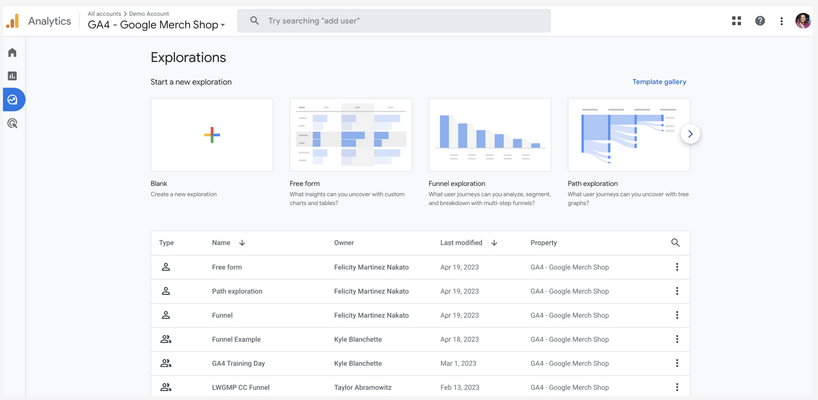Click the Feb 13, 2023 date cell
The width and height of the screenshot is (818, 400).
click(x=460, y=387)
